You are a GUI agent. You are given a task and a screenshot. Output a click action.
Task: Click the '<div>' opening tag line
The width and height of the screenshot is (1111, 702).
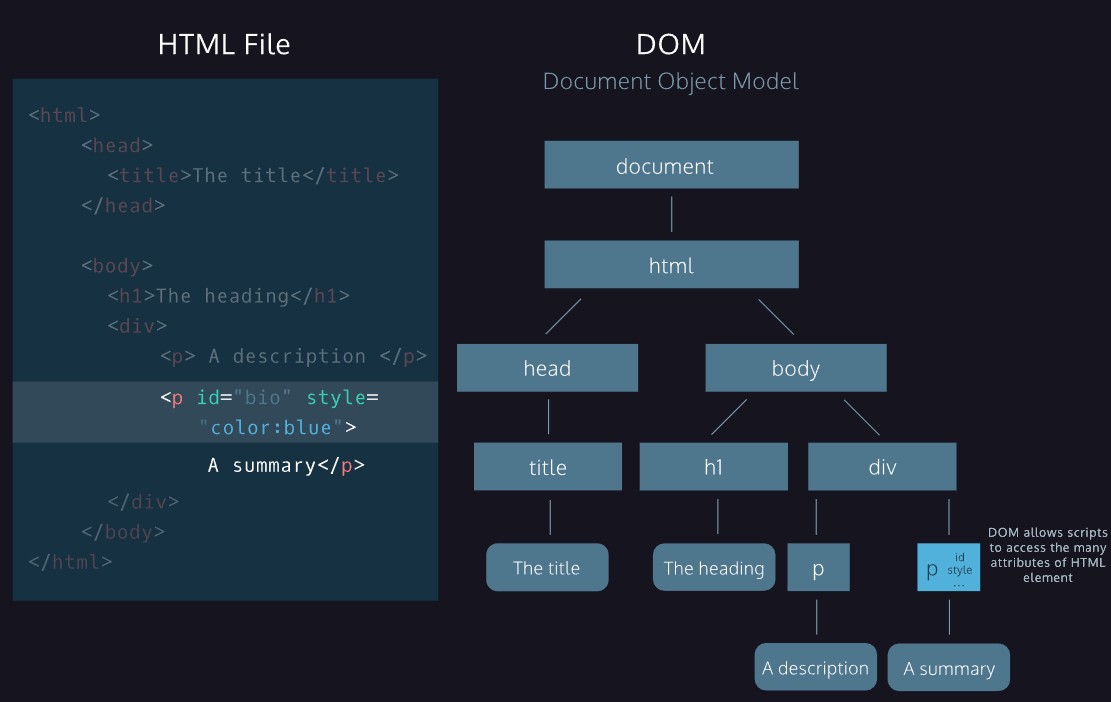click(137, 326)
